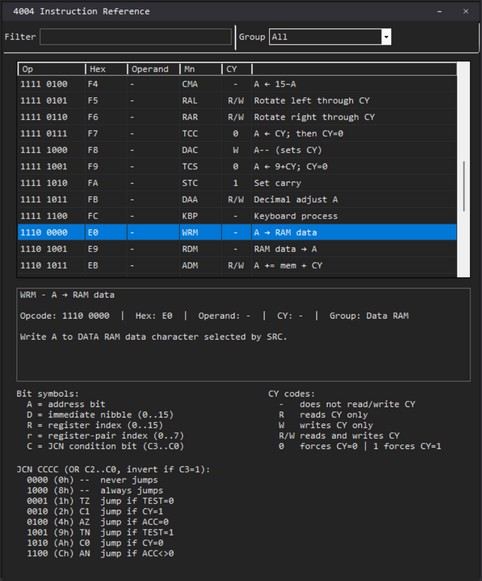Click the Group combo box showing All

click(x=330, y=37)
